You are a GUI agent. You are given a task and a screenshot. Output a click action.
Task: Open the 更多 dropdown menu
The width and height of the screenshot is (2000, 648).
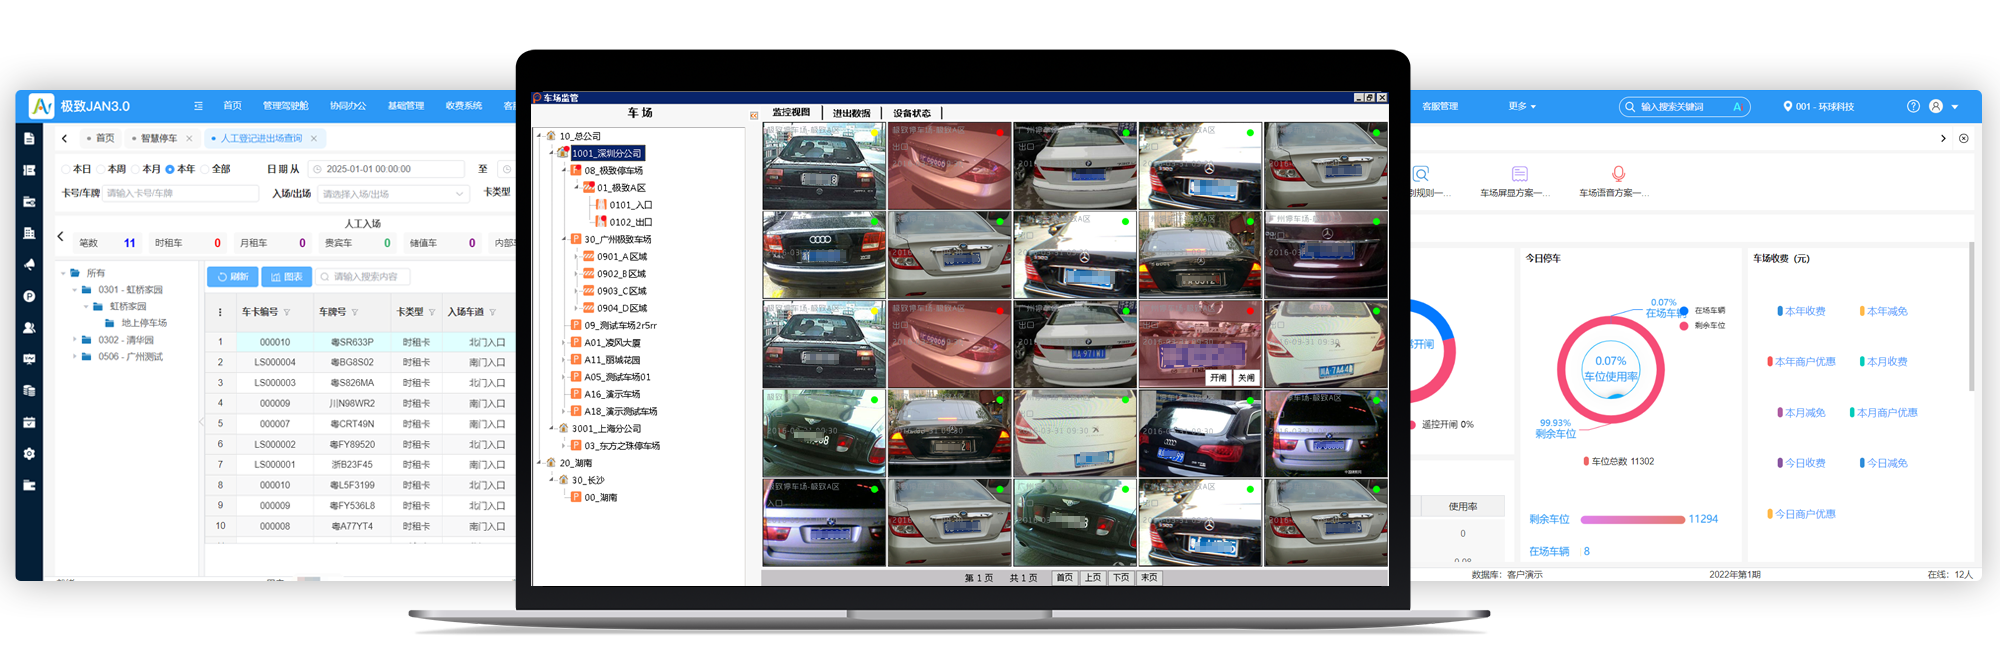point(1522,106)
